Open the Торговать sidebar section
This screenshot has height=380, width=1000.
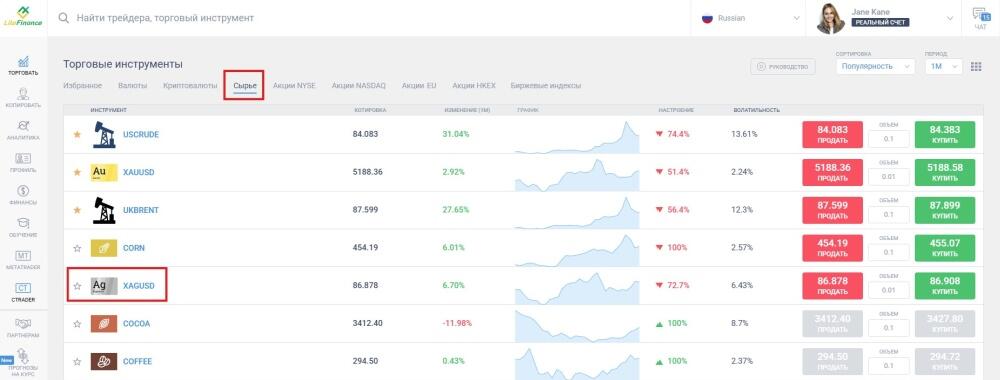(x=23, y=66)
